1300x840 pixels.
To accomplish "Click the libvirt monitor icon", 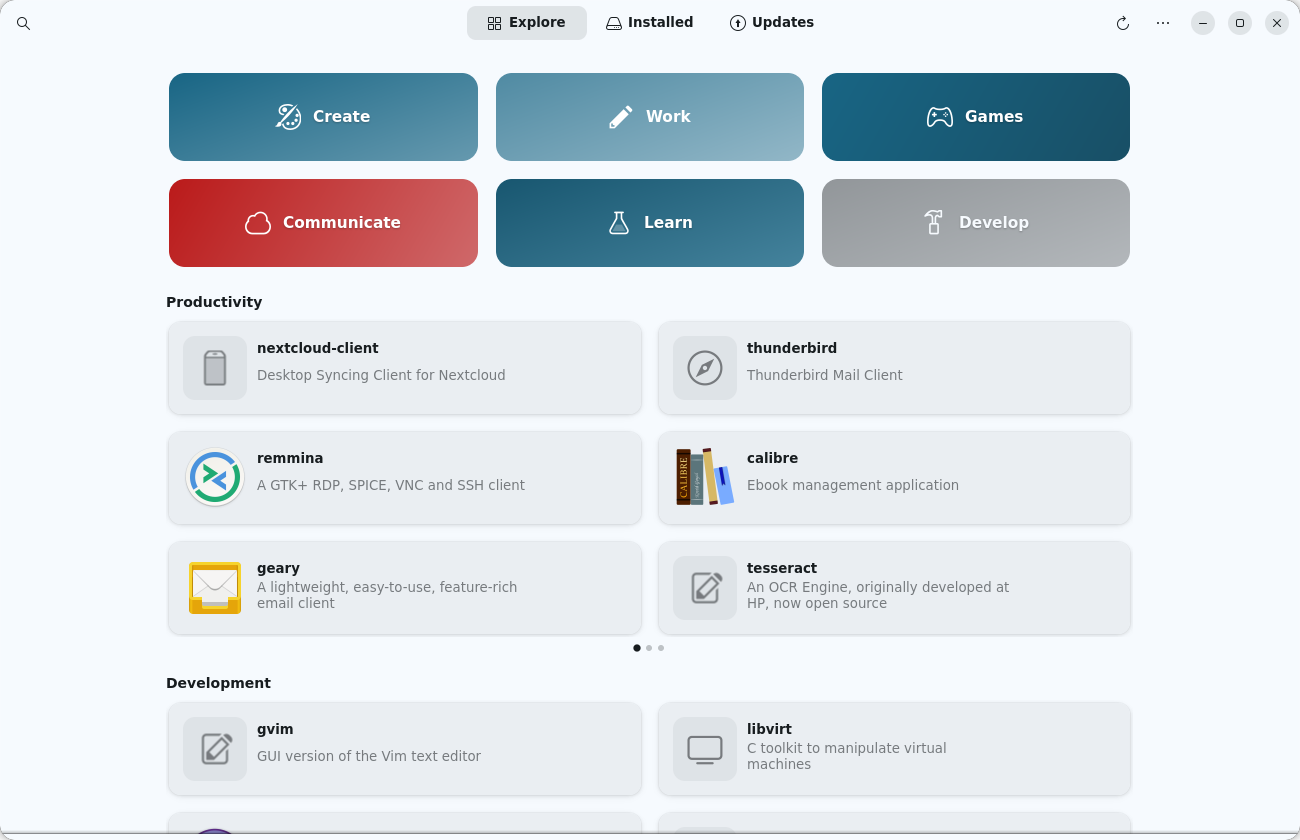I will [x=705, y=749].
